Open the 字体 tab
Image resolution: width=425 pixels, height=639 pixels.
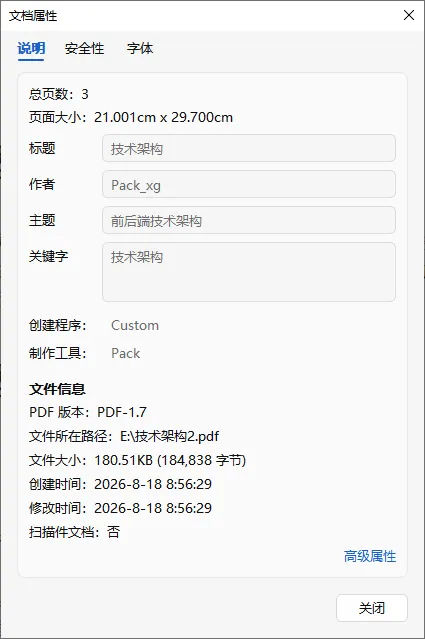140,48
